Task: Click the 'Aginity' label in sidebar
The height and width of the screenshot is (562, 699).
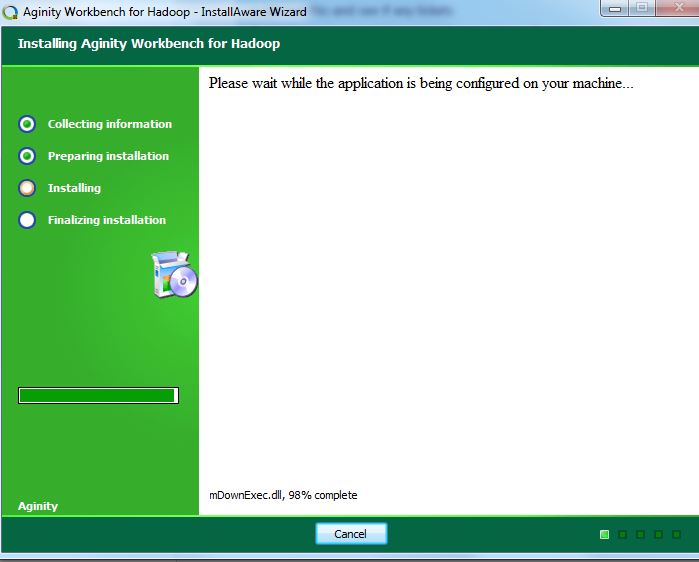Action: pos(38,506)
